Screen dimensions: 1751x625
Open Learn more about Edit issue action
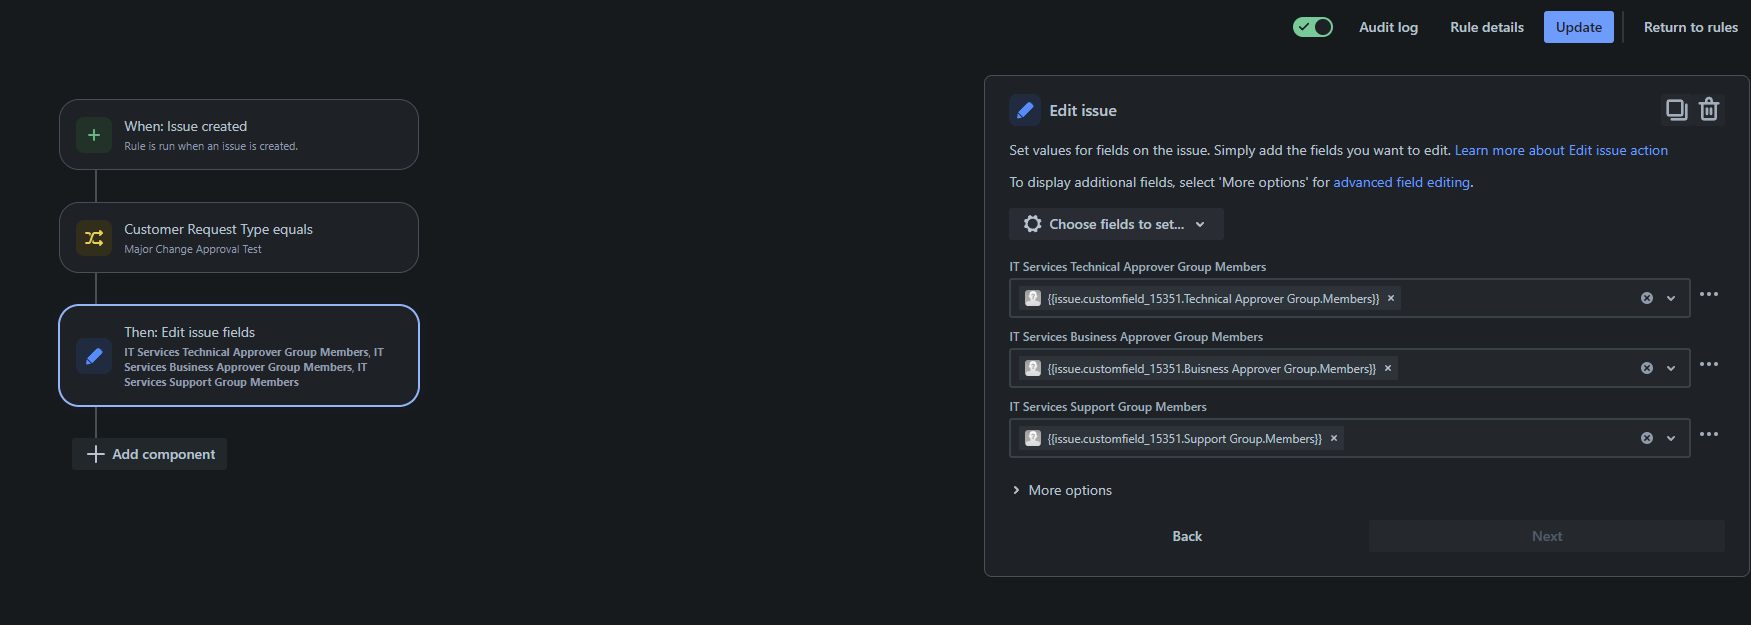tap(1561, 150)
